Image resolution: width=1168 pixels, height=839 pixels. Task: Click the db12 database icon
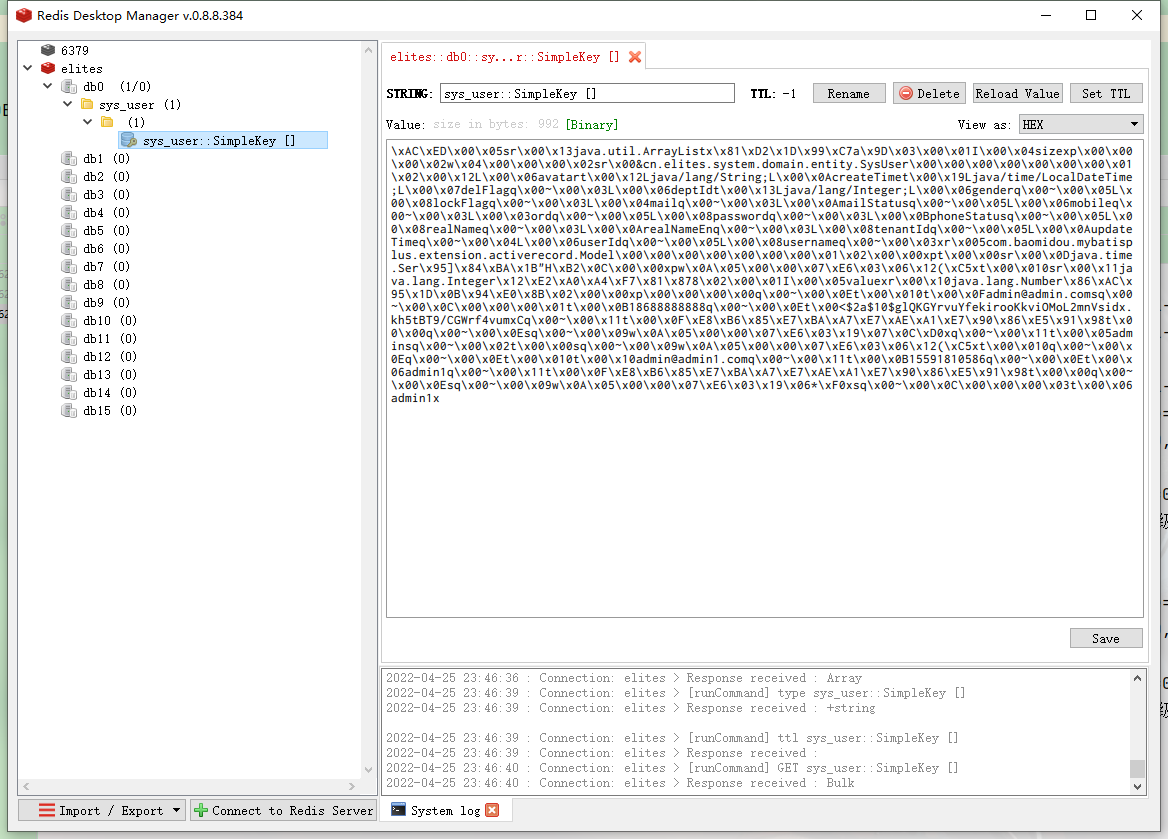click(x=69, y=356)
